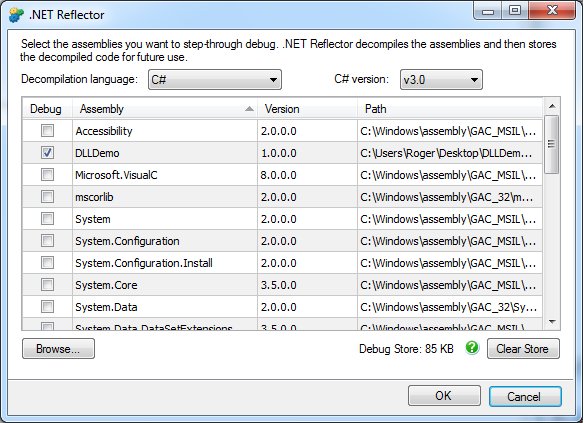Click the Debug Store: 85 KB label
Screen dimensions: 584x423
coord(406,349)
